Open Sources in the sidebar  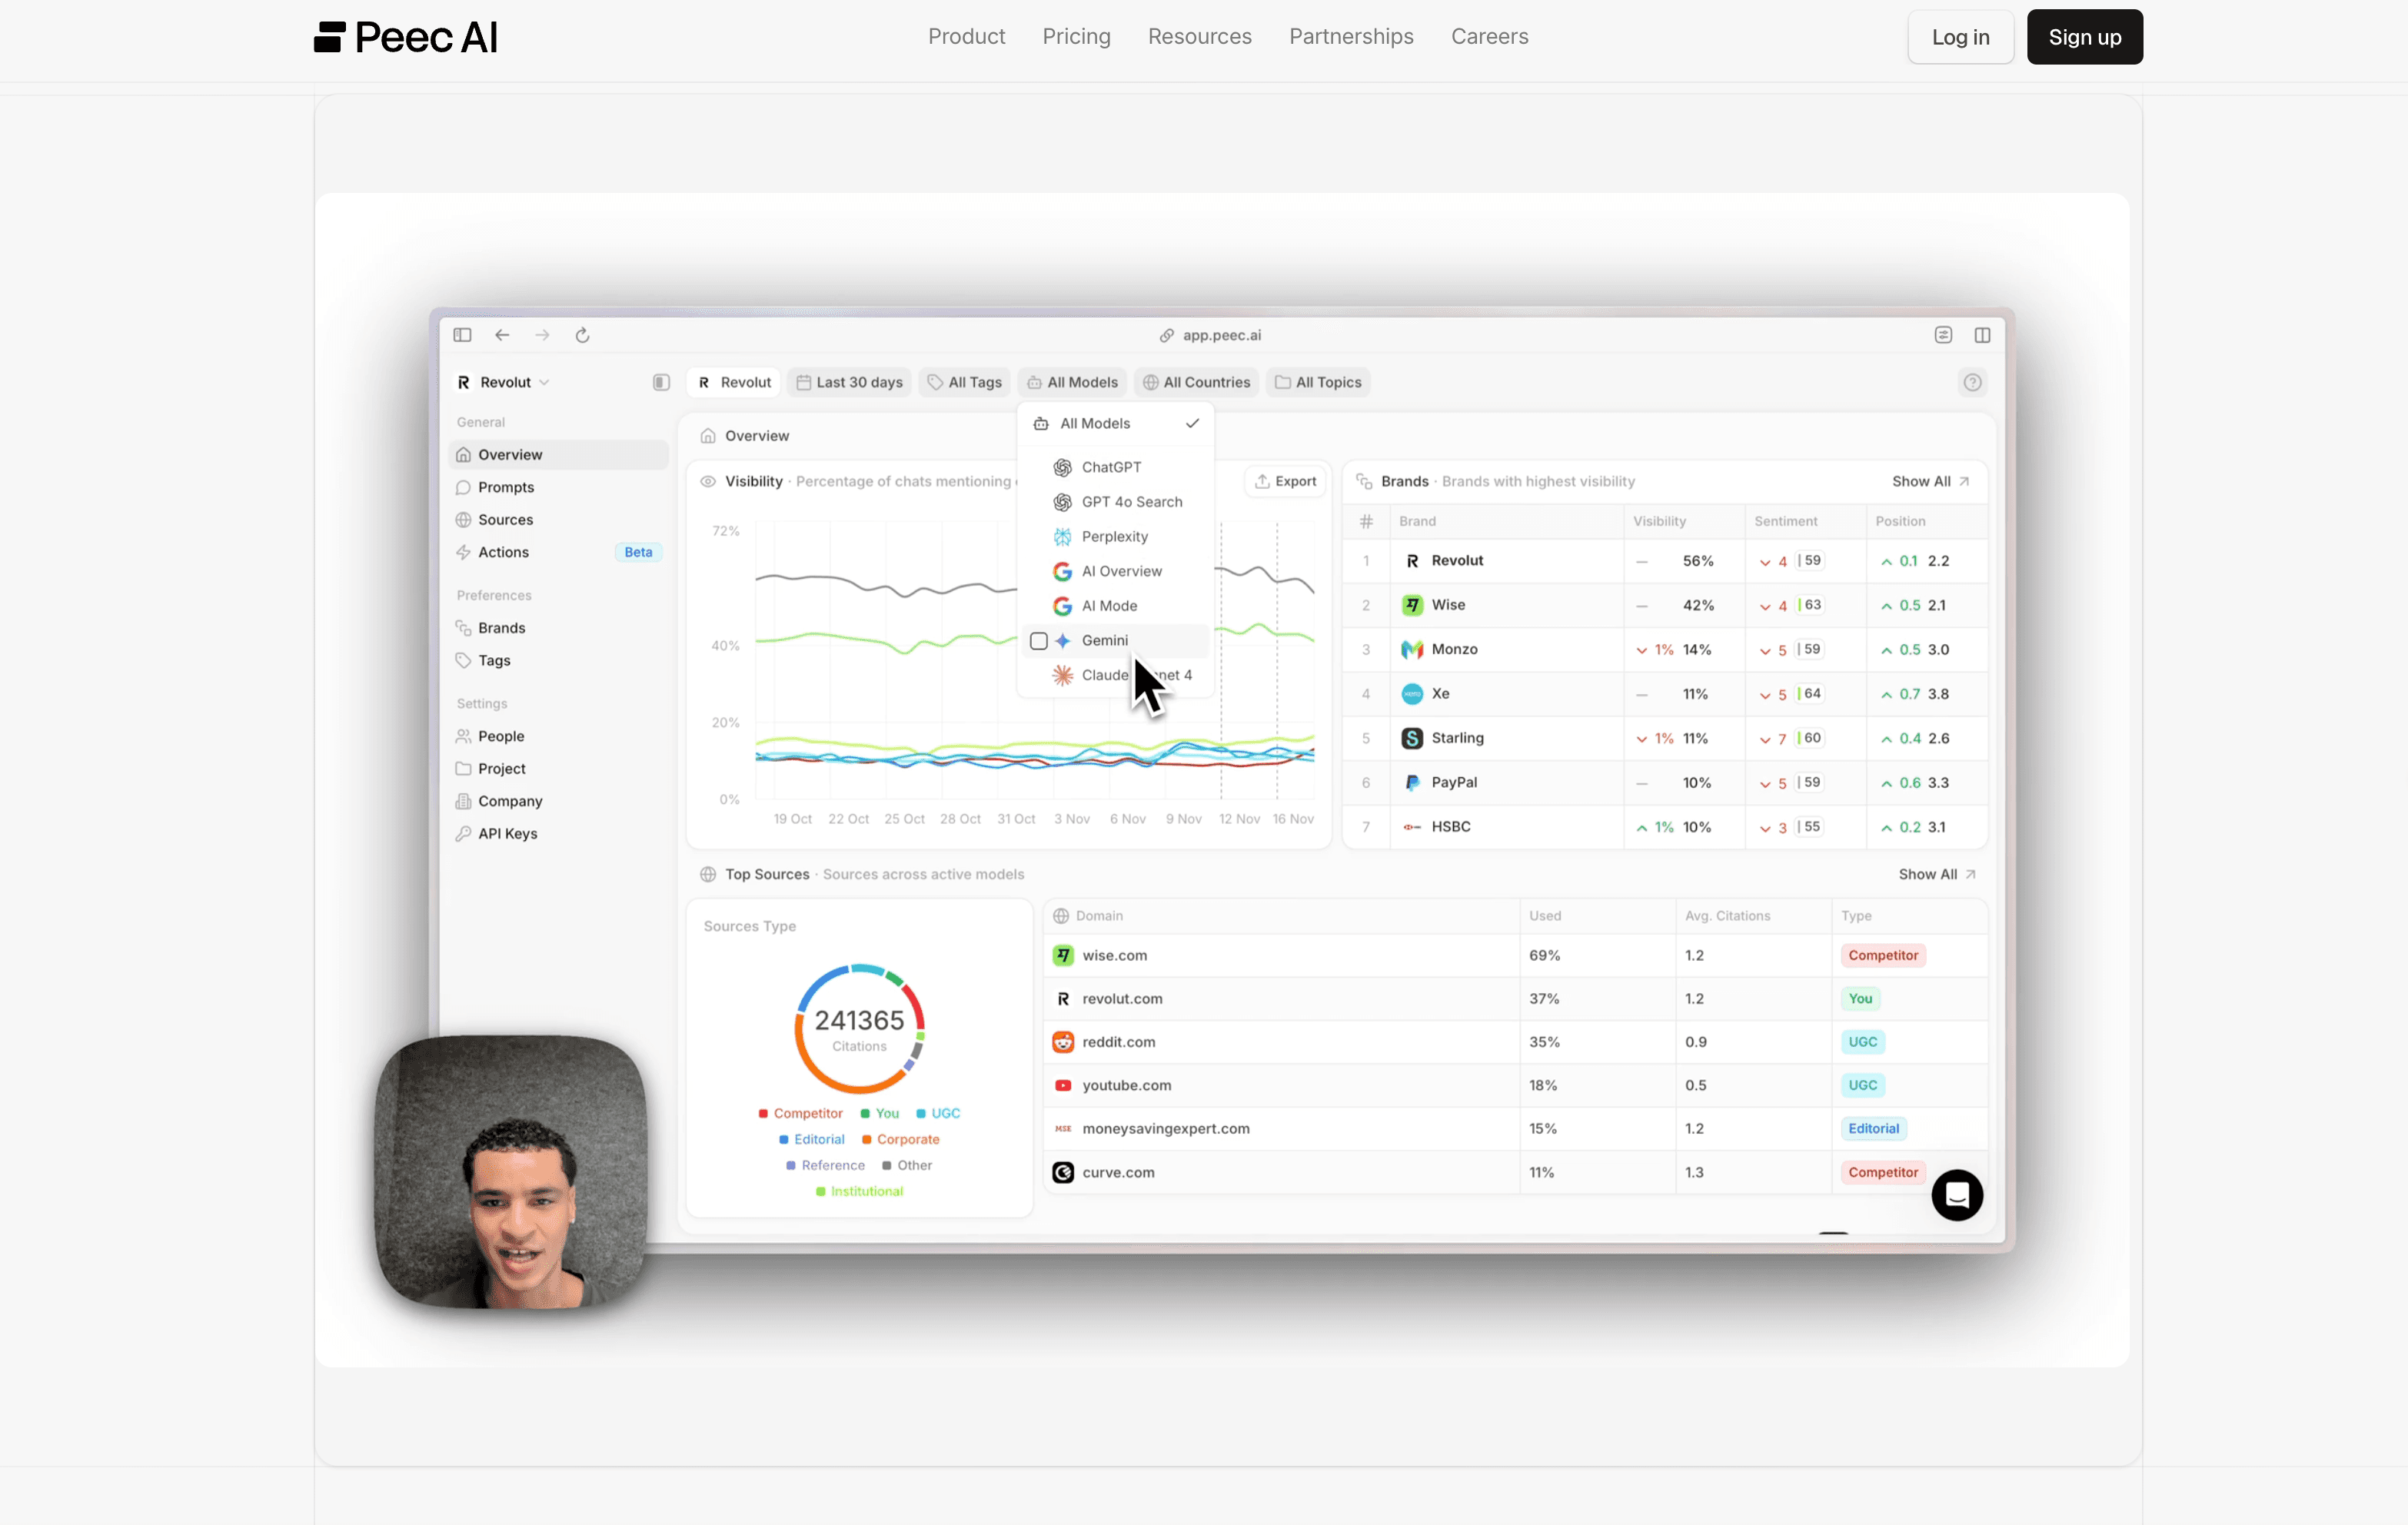click(x=558, y=520)
